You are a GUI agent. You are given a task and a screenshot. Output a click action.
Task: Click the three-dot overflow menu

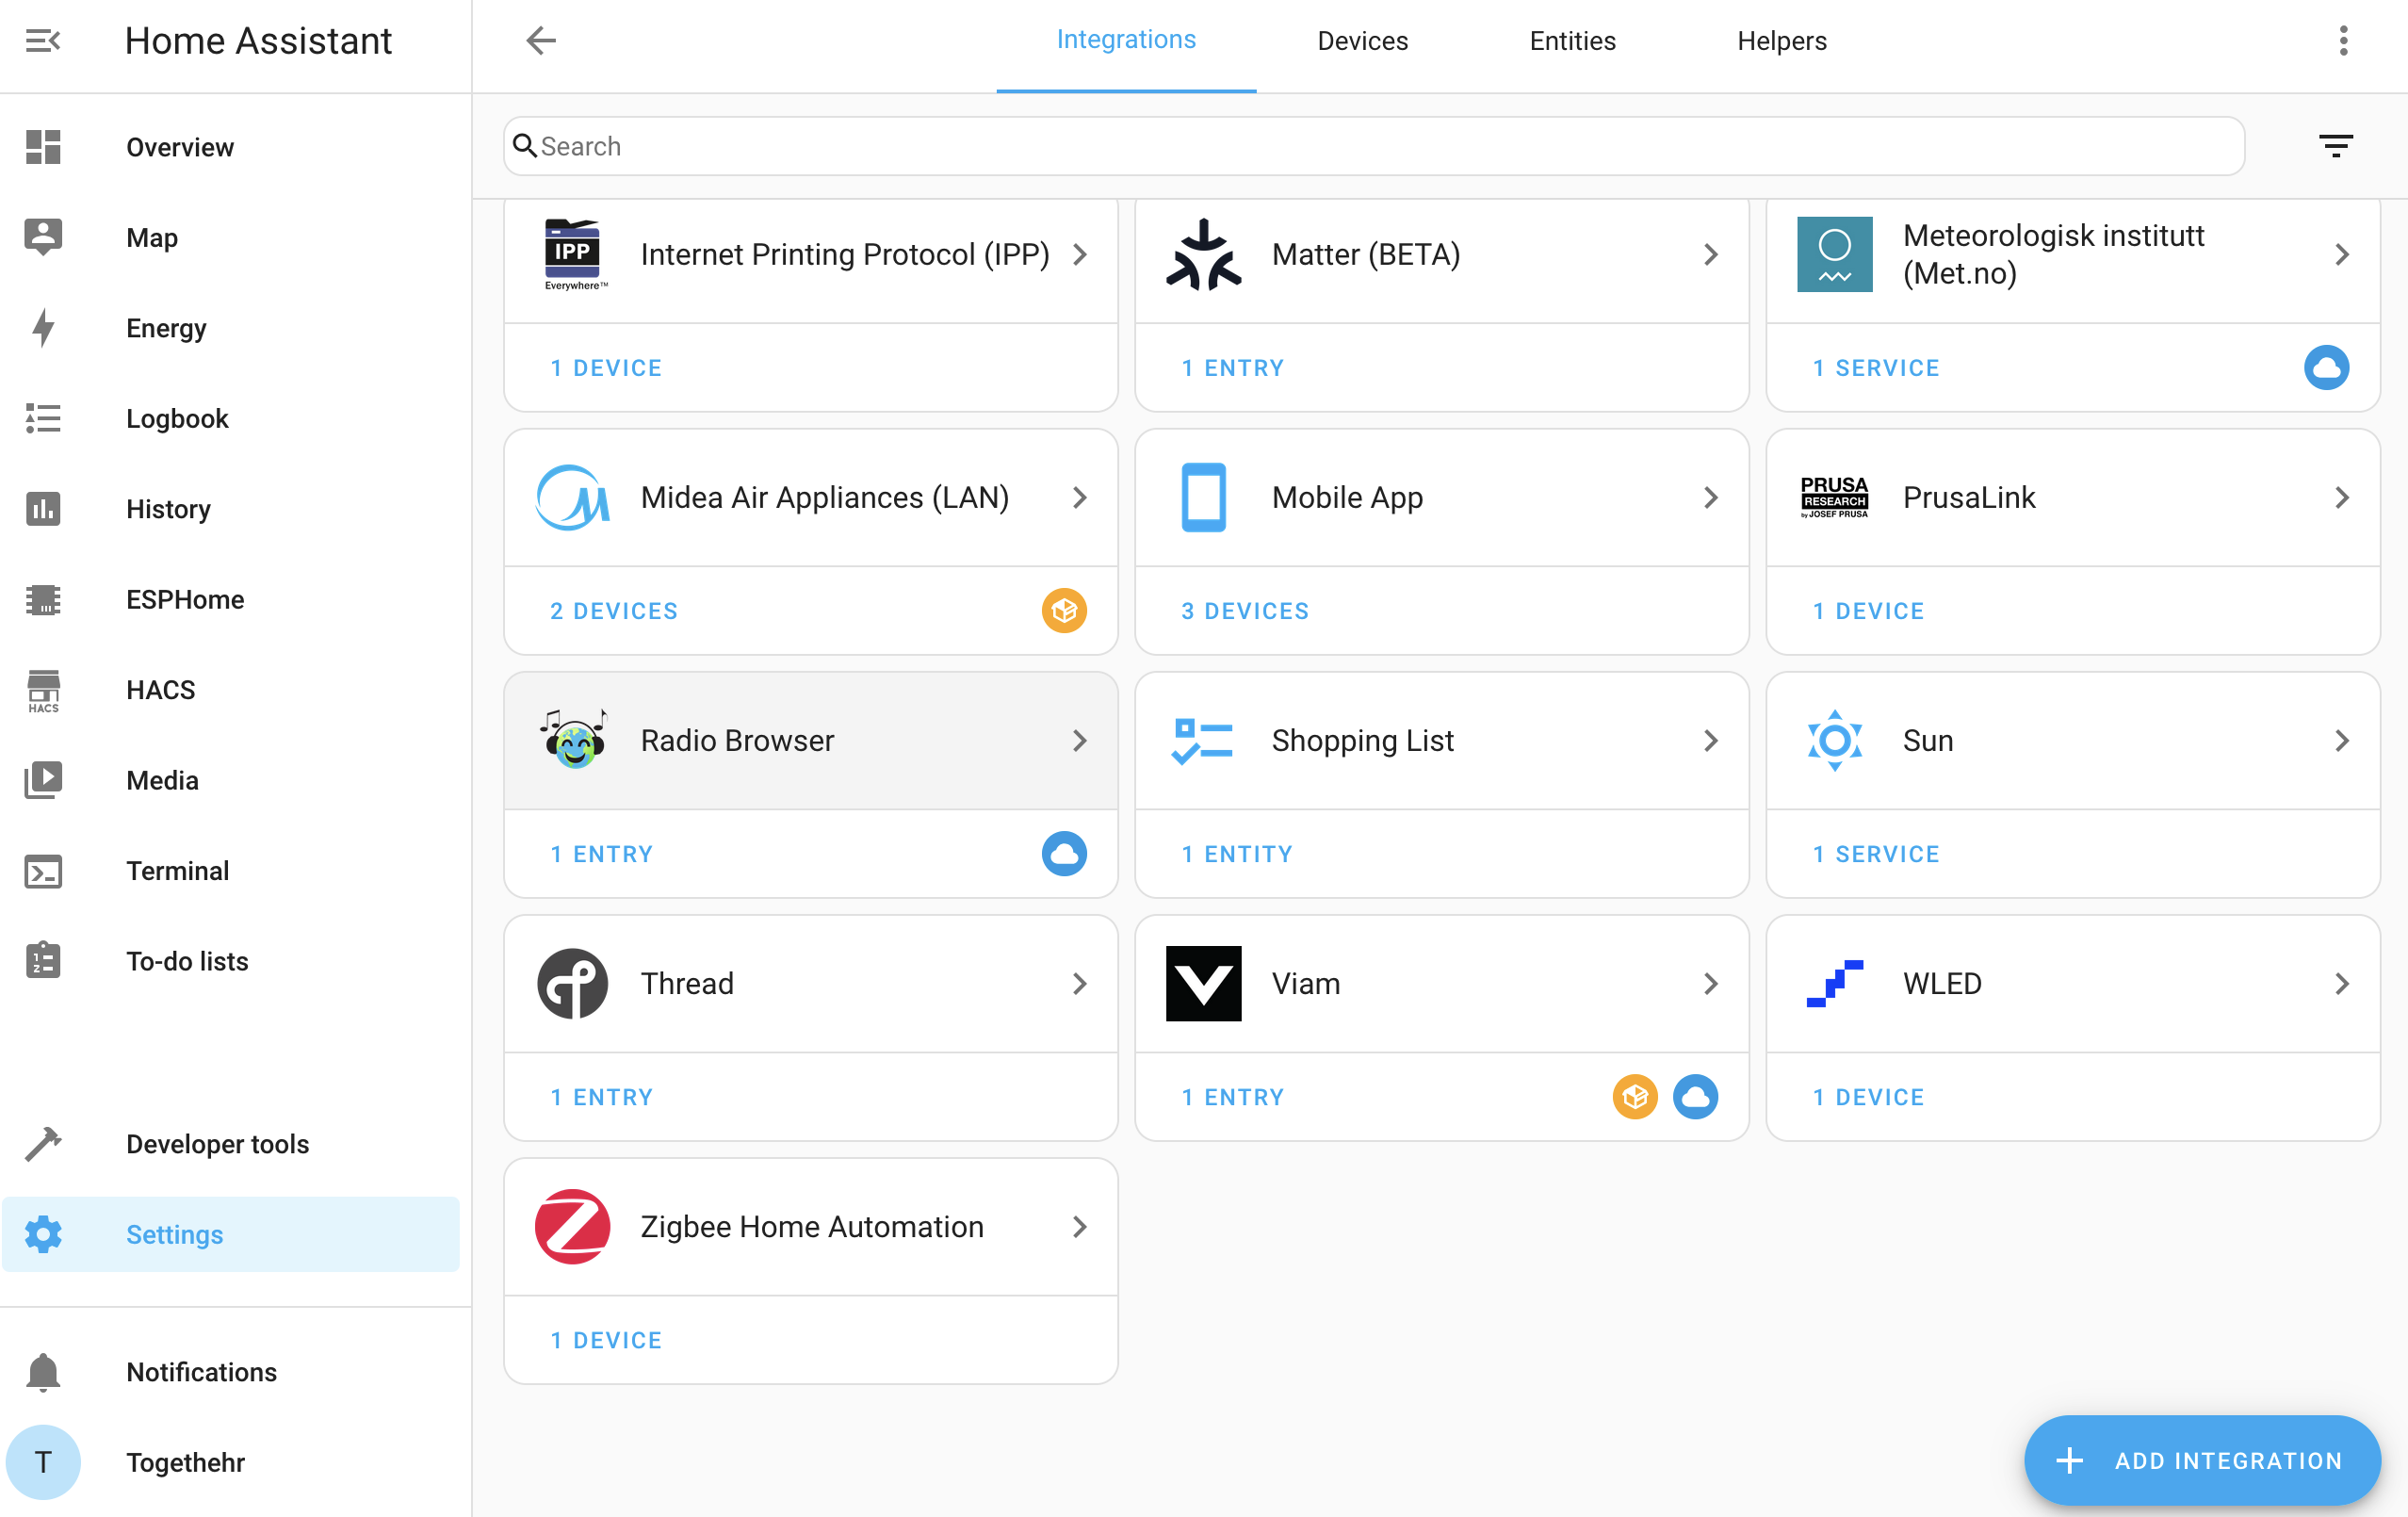tap(2345, 41)
